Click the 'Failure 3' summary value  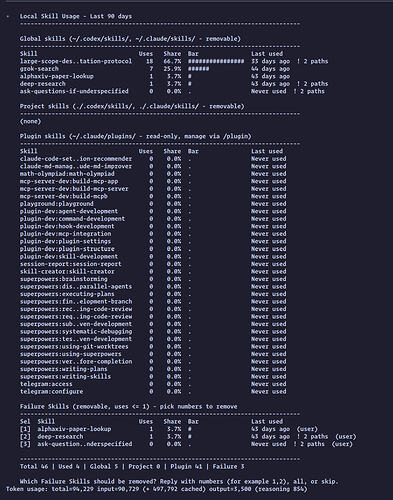coord(228,467)
